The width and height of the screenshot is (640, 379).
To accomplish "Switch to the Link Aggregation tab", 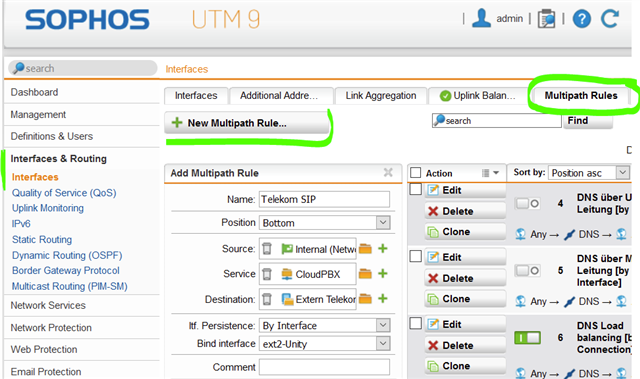I will pyautogui.click(x=381, y=95).
